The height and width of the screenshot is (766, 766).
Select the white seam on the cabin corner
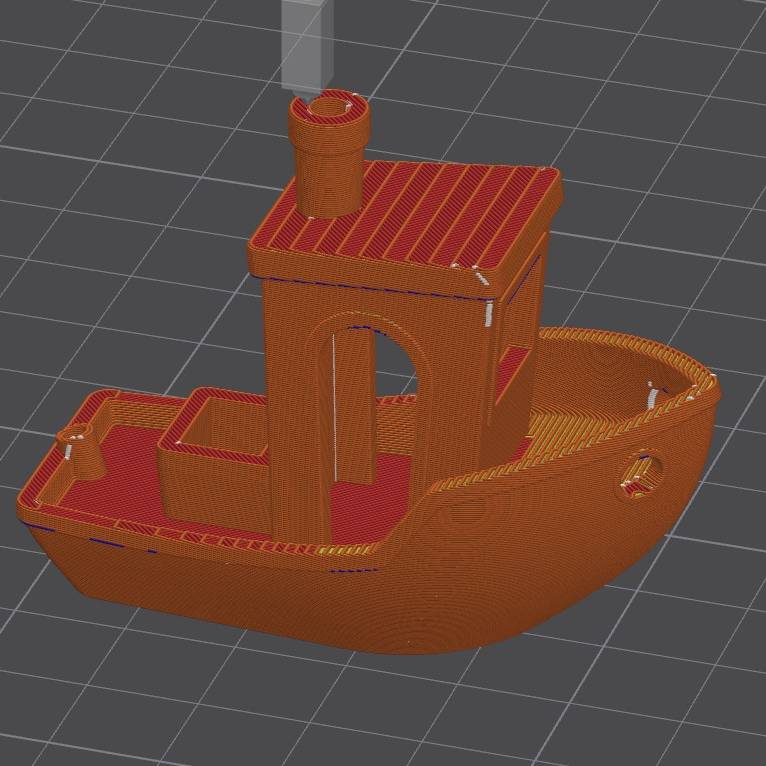pos(489,312)
